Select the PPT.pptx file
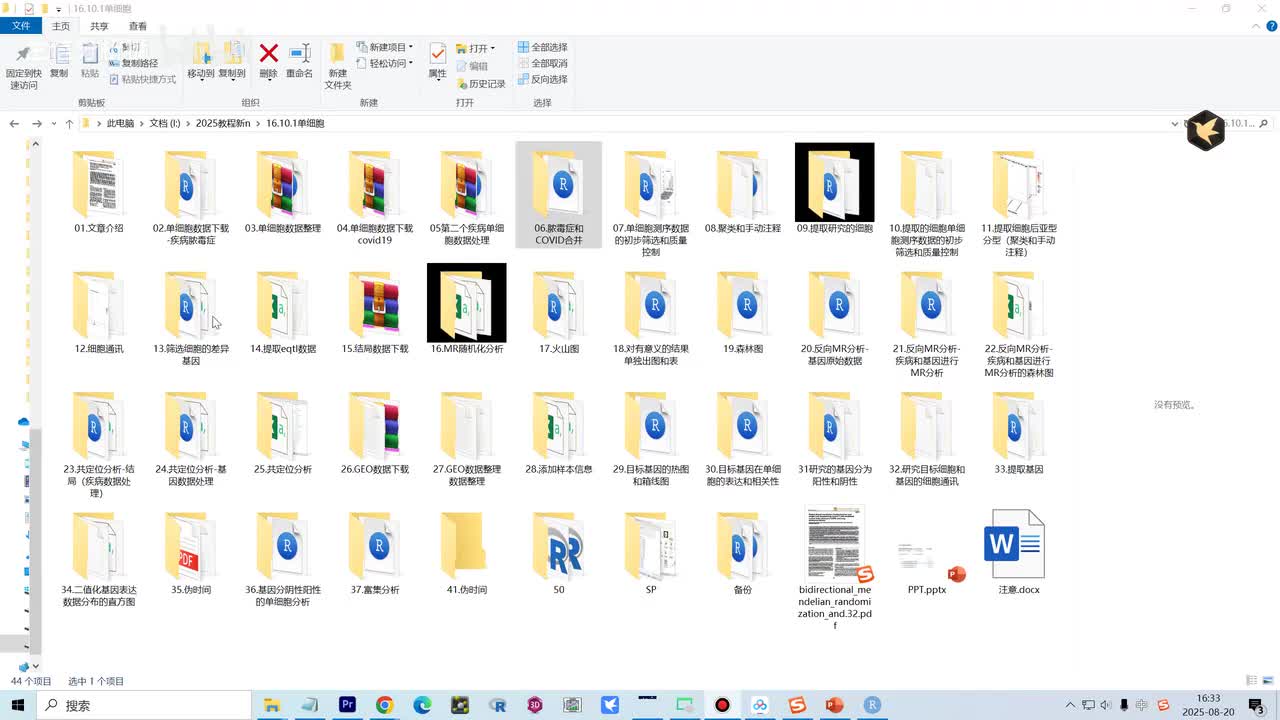Image resolution: width=1280 pixels, height=720 pixels. (x=927, y=566)
